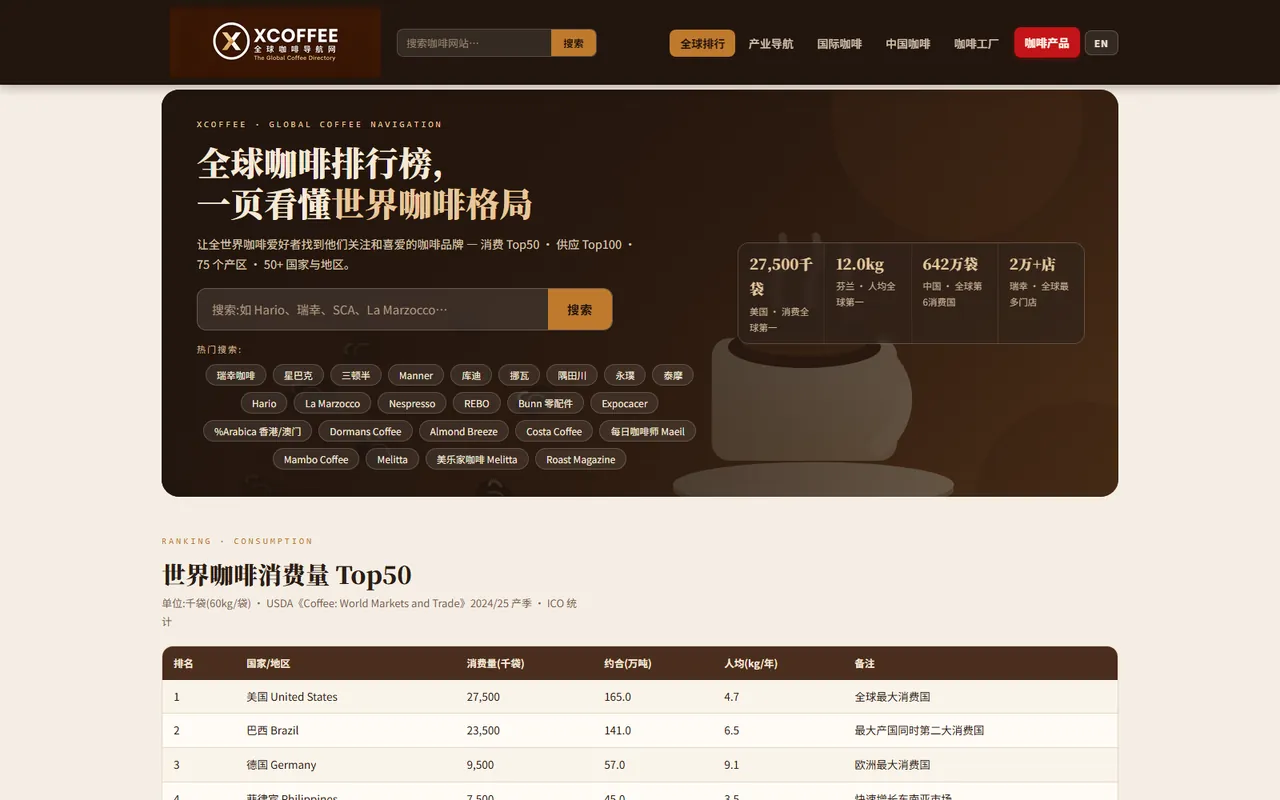Open the 全球排行 nav tab
The height and width of the screenshot is (800, 1280).
[x=702, y=43]
